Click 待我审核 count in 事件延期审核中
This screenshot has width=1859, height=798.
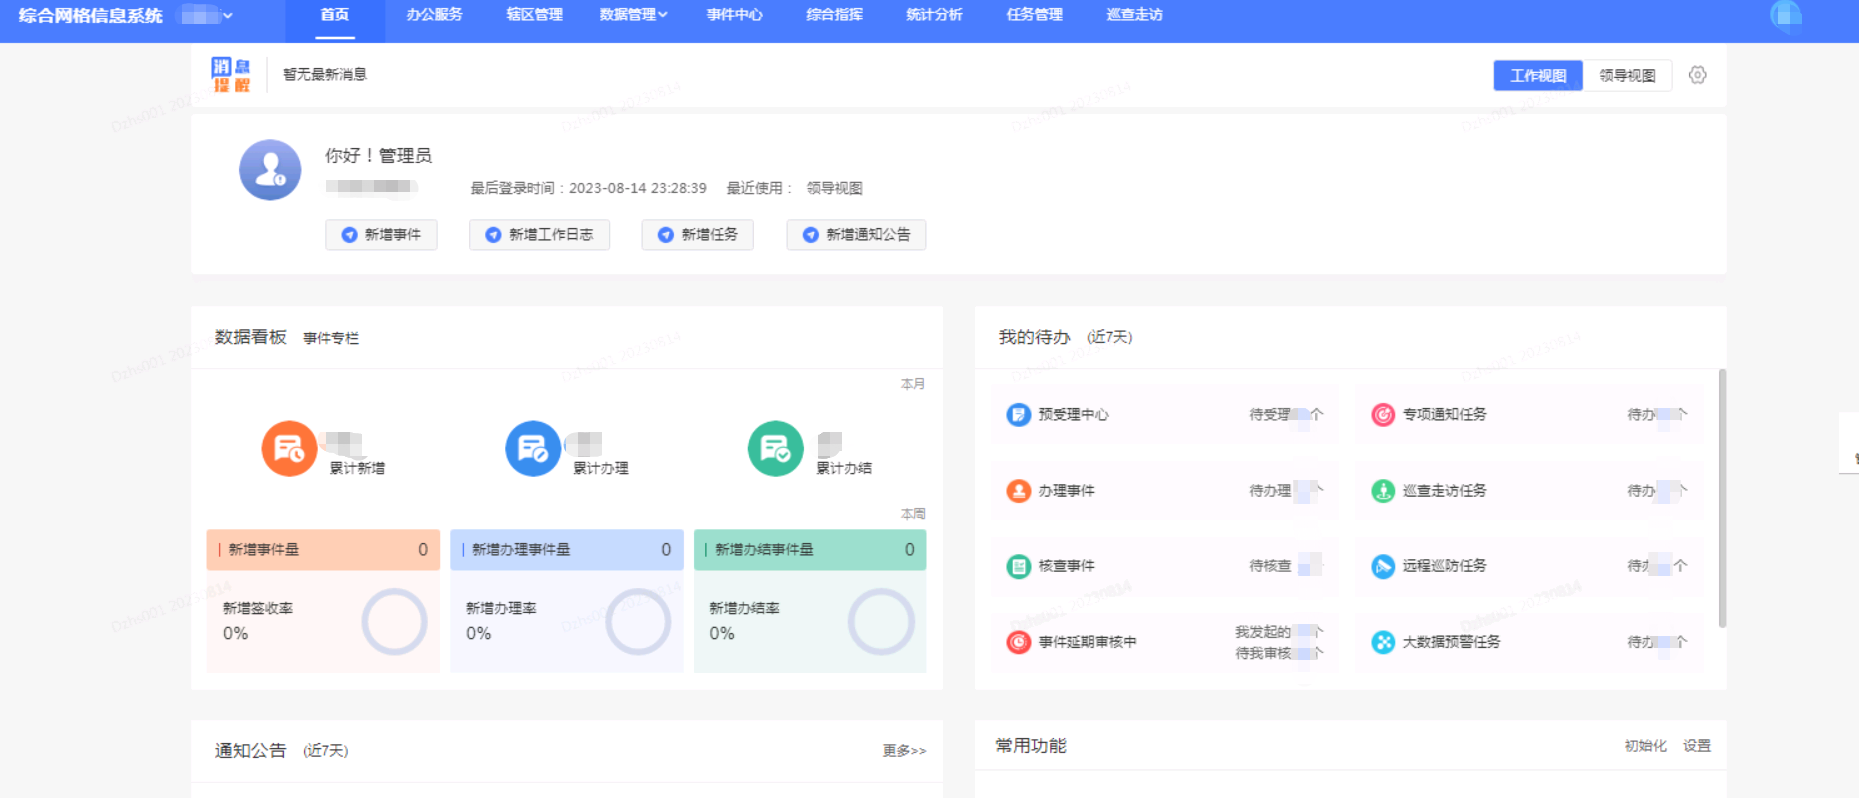(x=1279, y=654)
